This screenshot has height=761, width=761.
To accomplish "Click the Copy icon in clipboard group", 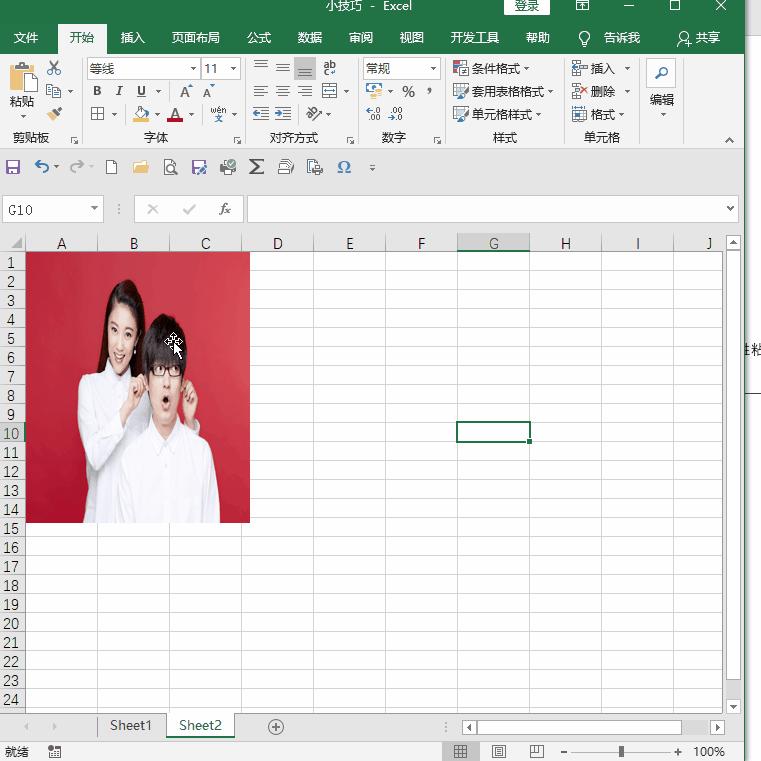I will click(53, 91).
